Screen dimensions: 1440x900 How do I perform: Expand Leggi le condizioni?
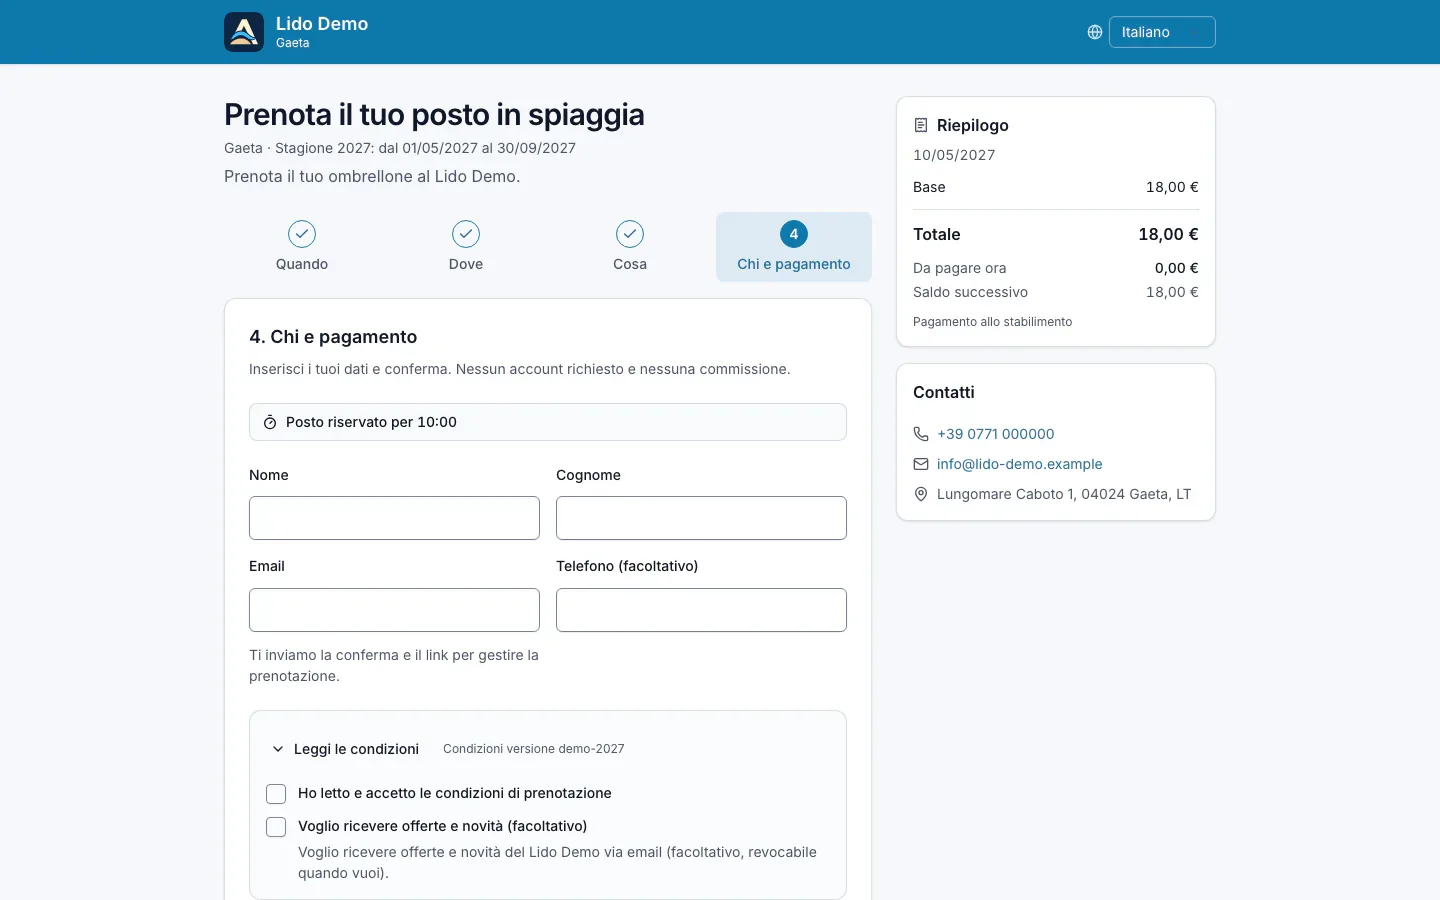[x=346, y=749]
